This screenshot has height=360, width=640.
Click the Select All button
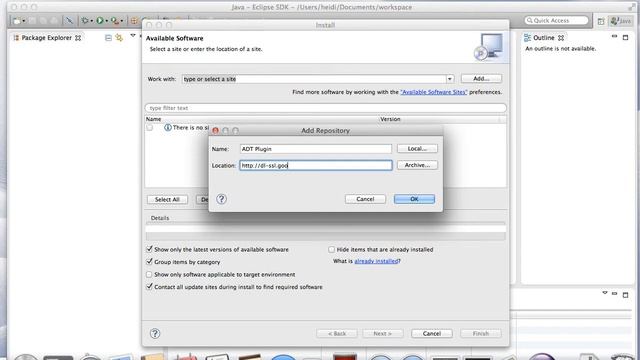(167, 200)
